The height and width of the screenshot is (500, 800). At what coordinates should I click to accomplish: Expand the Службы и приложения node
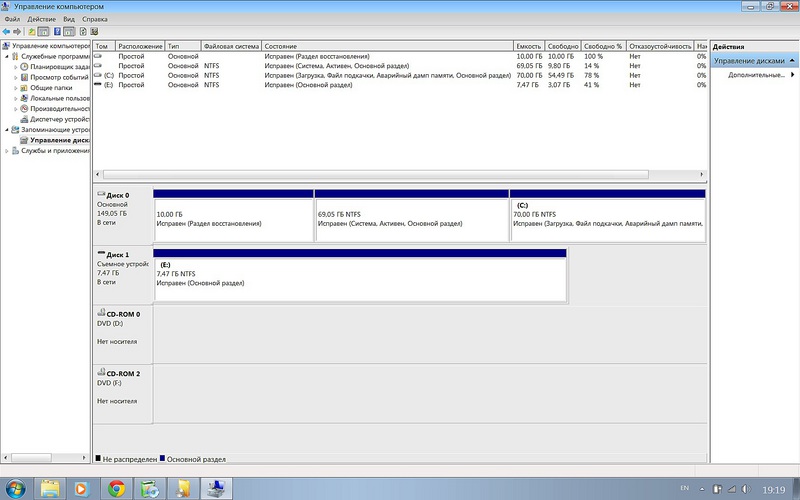pyautogui.click(x=7, y=151)
